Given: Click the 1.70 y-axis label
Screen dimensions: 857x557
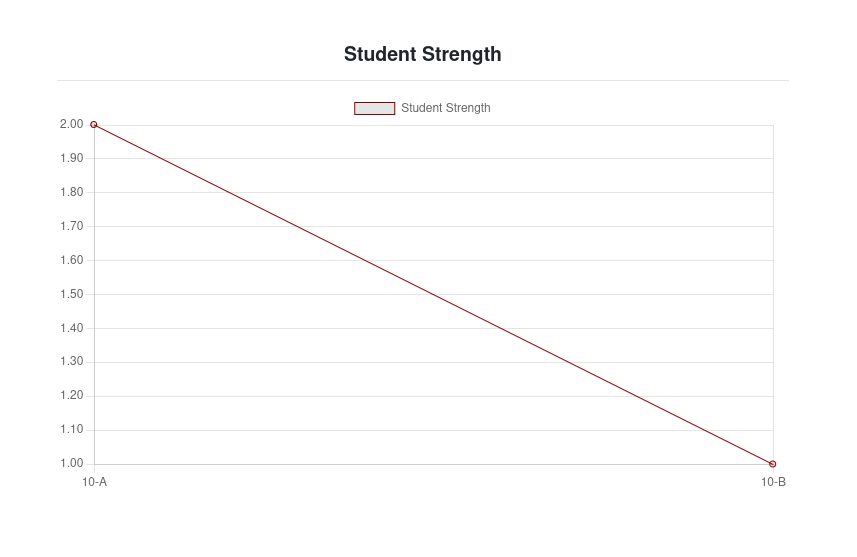Looking at the screenshot, I should coord(71,226).
